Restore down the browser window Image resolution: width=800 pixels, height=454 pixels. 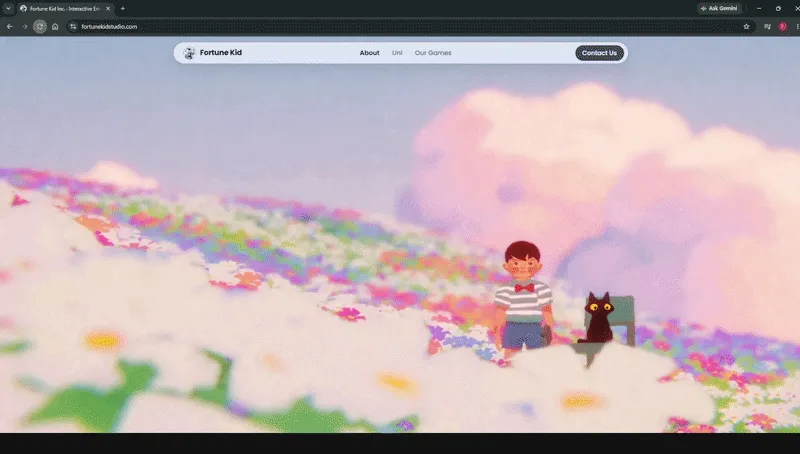(778, 9)
